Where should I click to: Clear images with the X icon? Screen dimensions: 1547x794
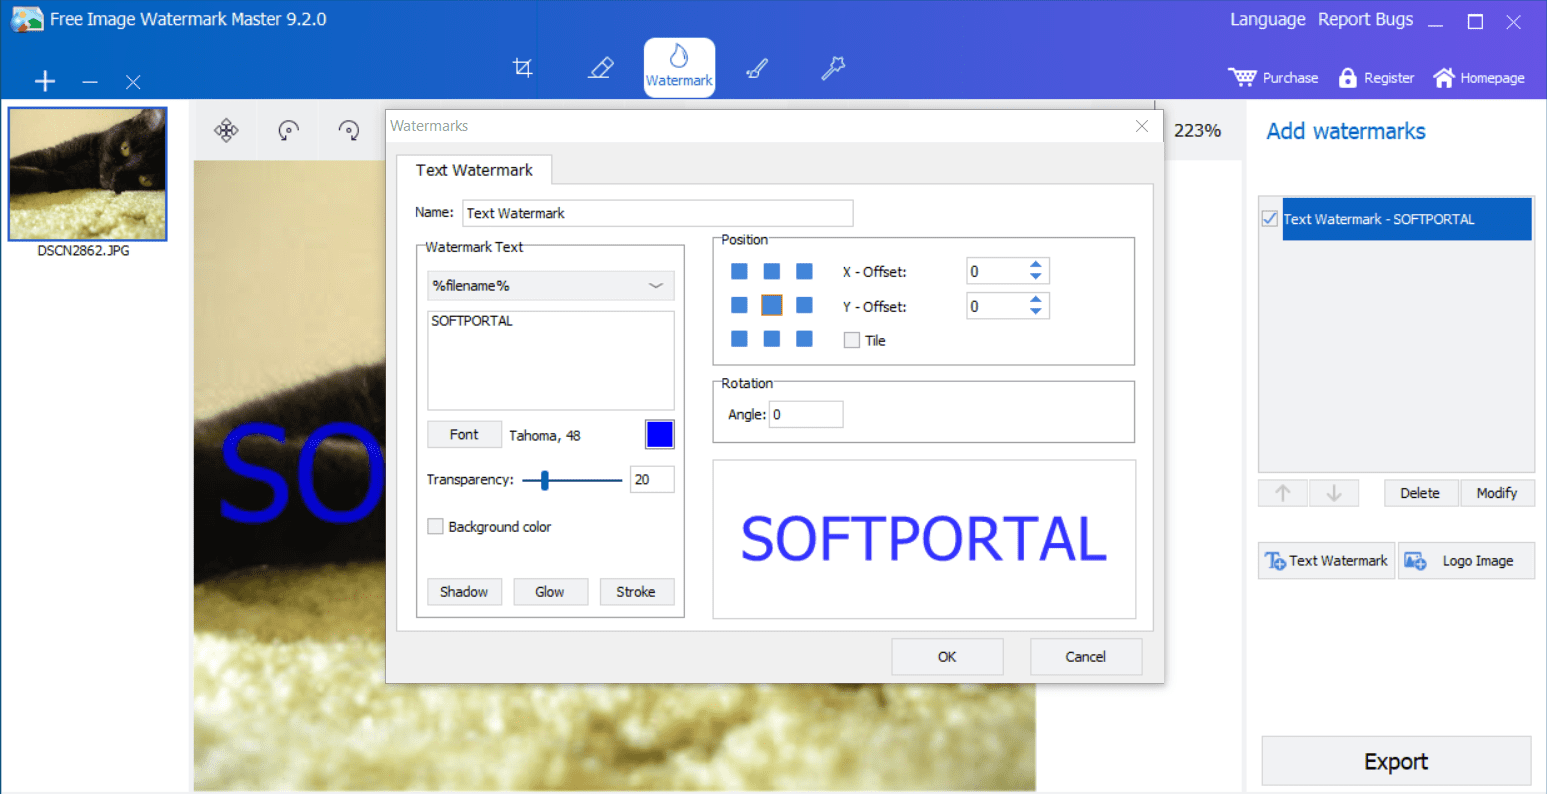133,82
